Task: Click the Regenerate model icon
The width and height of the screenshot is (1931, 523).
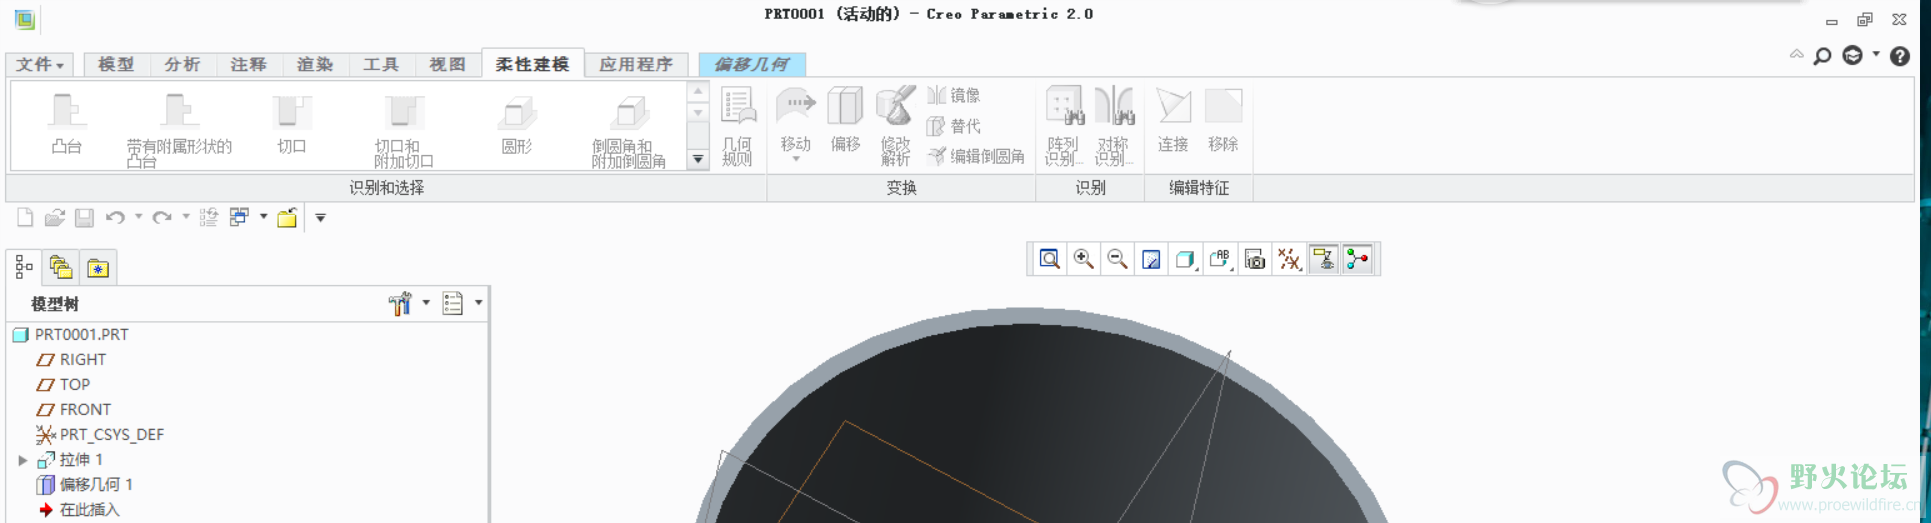Action: [x=209, y=217]
